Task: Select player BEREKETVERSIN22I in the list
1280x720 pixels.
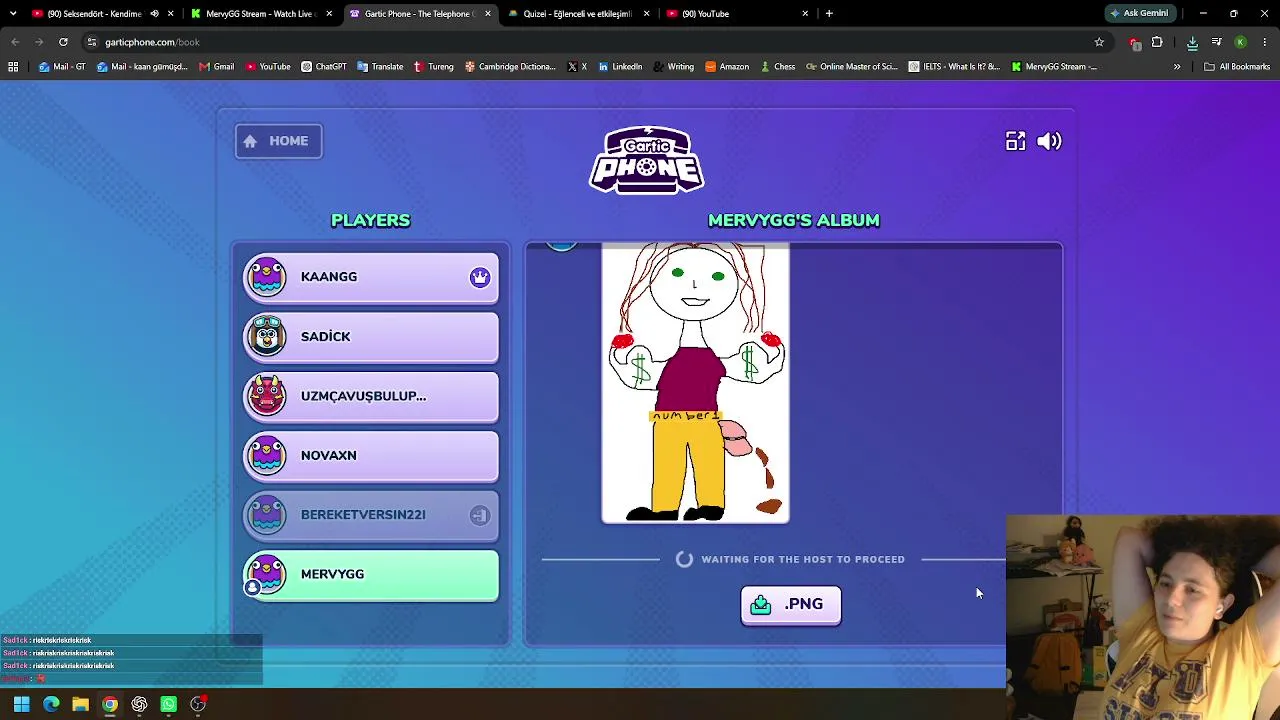Action: click(371, 515)
